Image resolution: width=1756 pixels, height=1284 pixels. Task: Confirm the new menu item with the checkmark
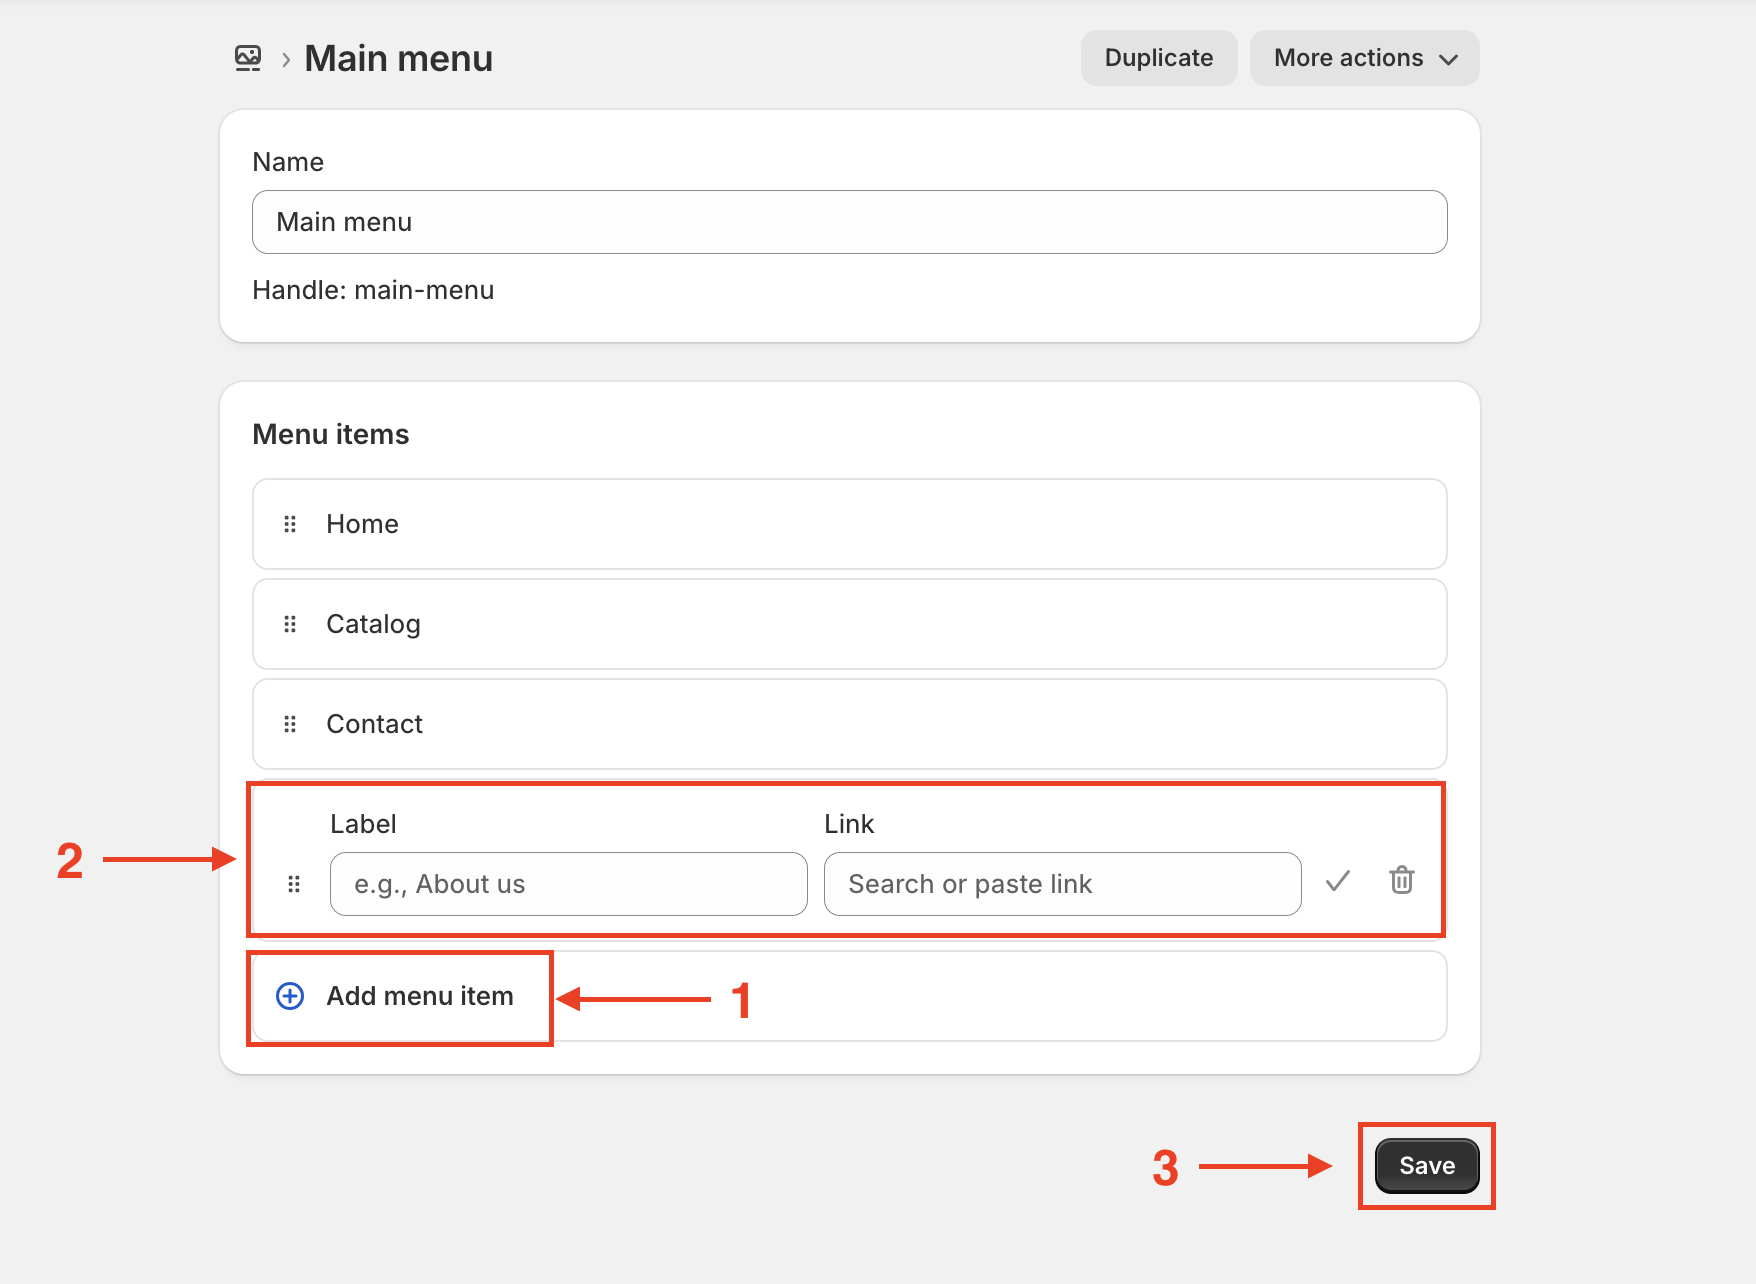pos(1337,881)
